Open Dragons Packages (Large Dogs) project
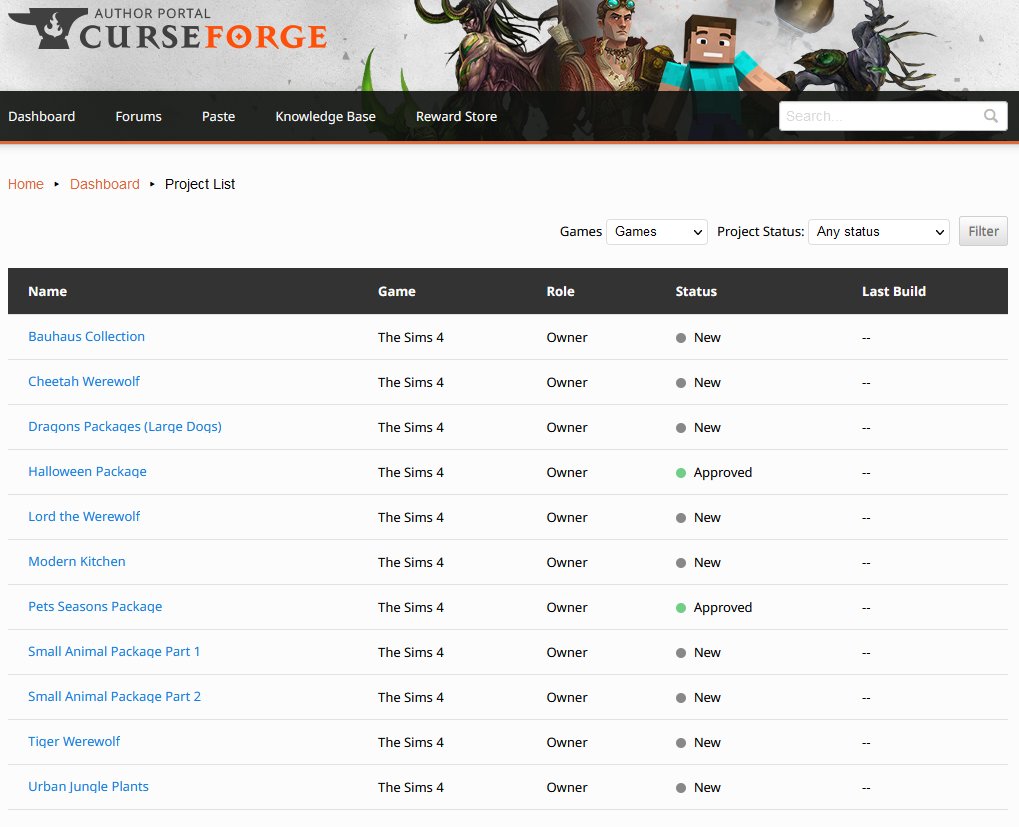The image size is (1019, 827). [x=125, y=426]
